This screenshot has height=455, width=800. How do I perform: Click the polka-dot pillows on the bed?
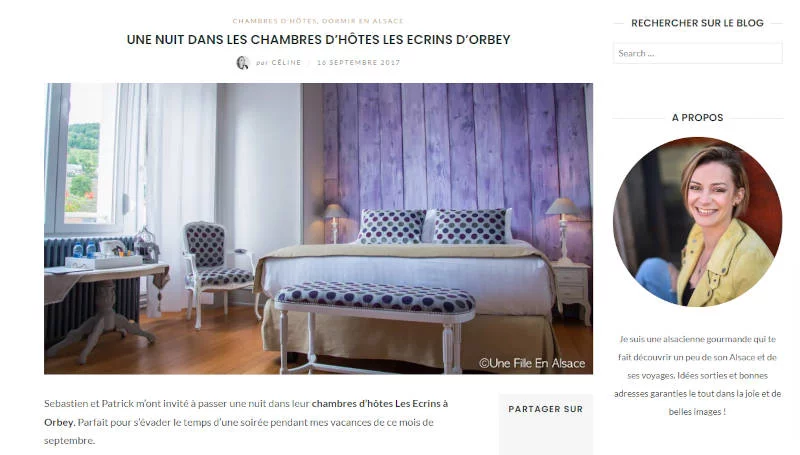click(434, 226)
